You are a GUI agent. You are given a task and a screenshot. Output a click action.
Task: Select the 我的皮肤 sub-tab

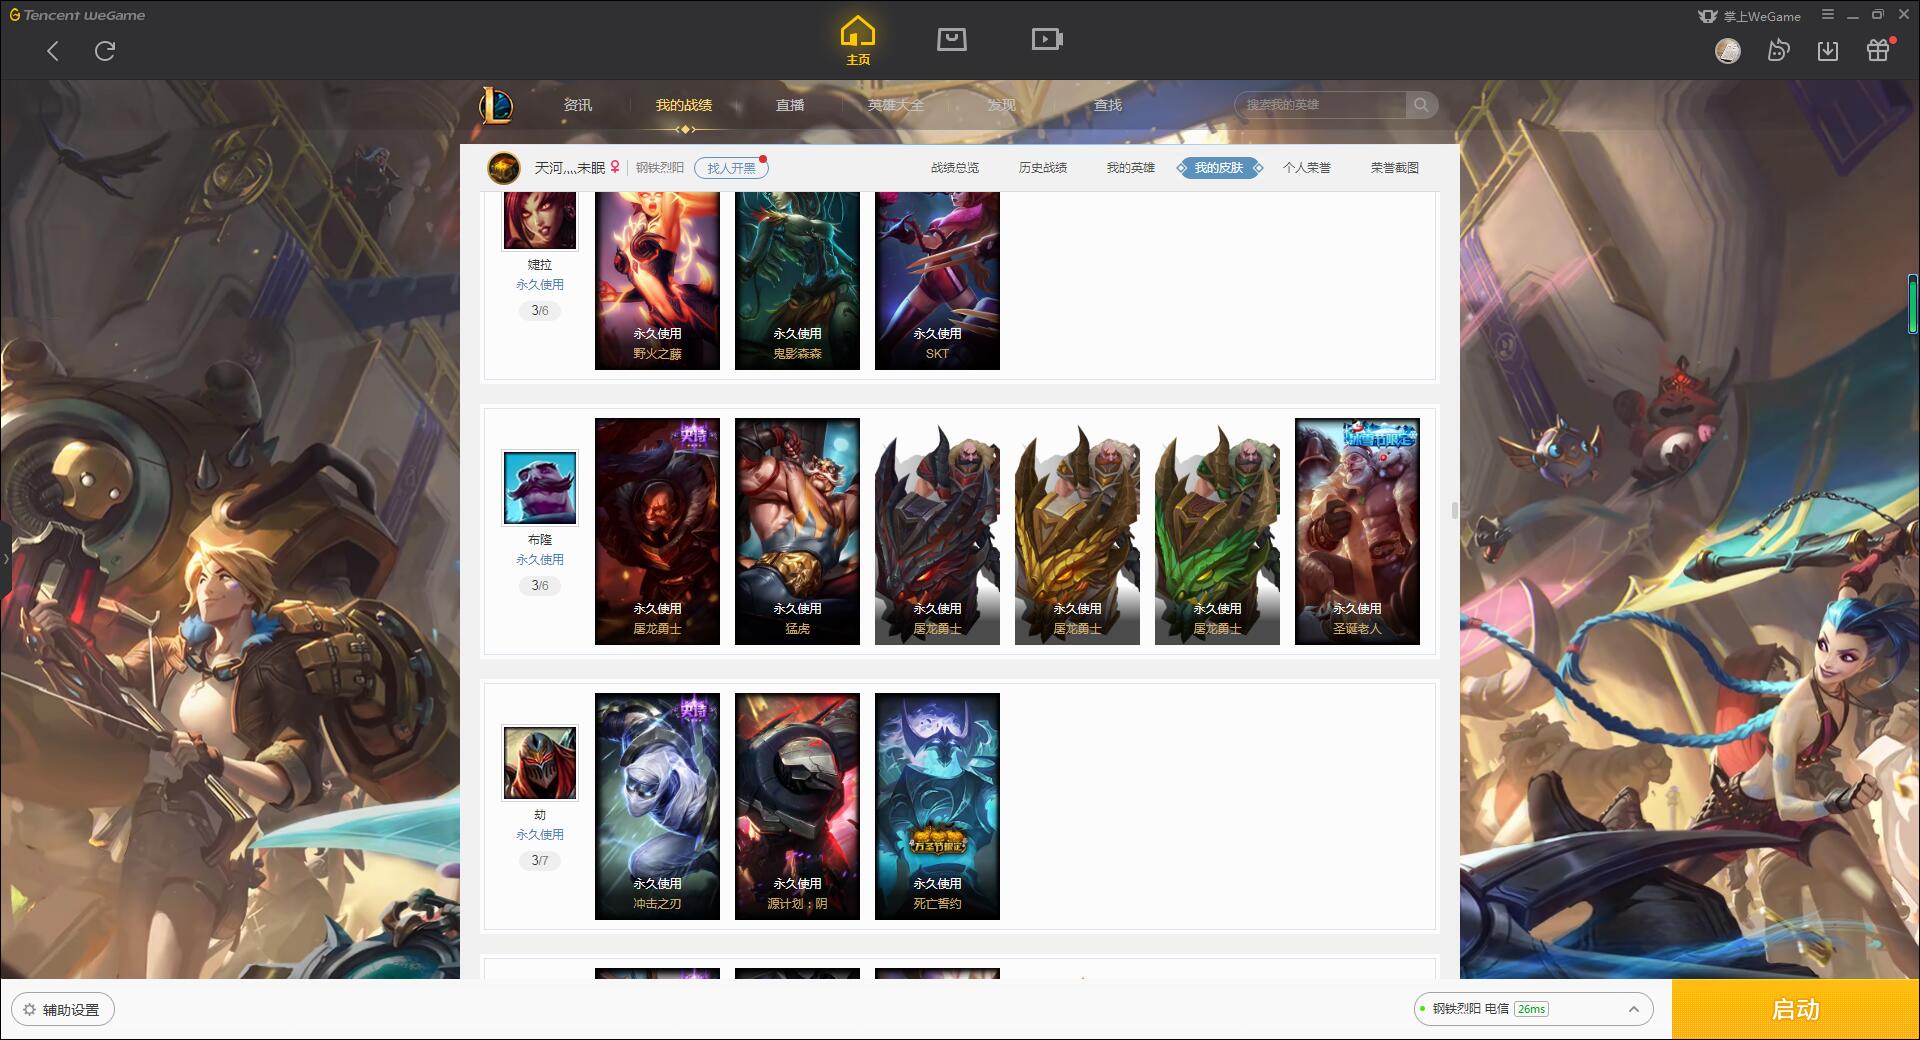pyautogui.click(x=1219, y=168)
